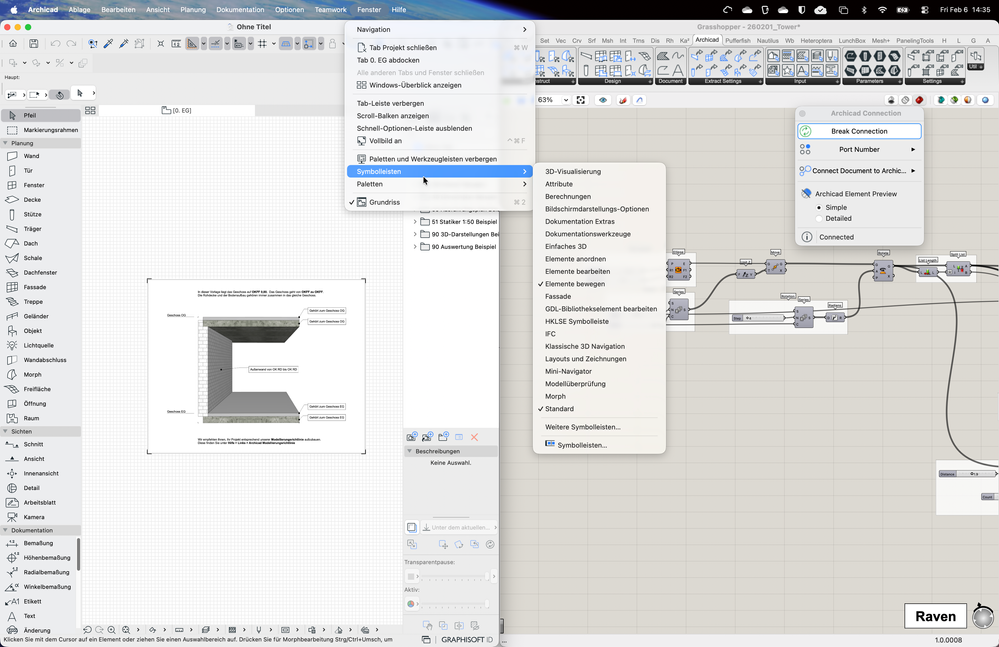The height and width of the screenshot is (647, 999).
Task: Click Weitere Symbolleisten... entry
Action: point(599,427)
